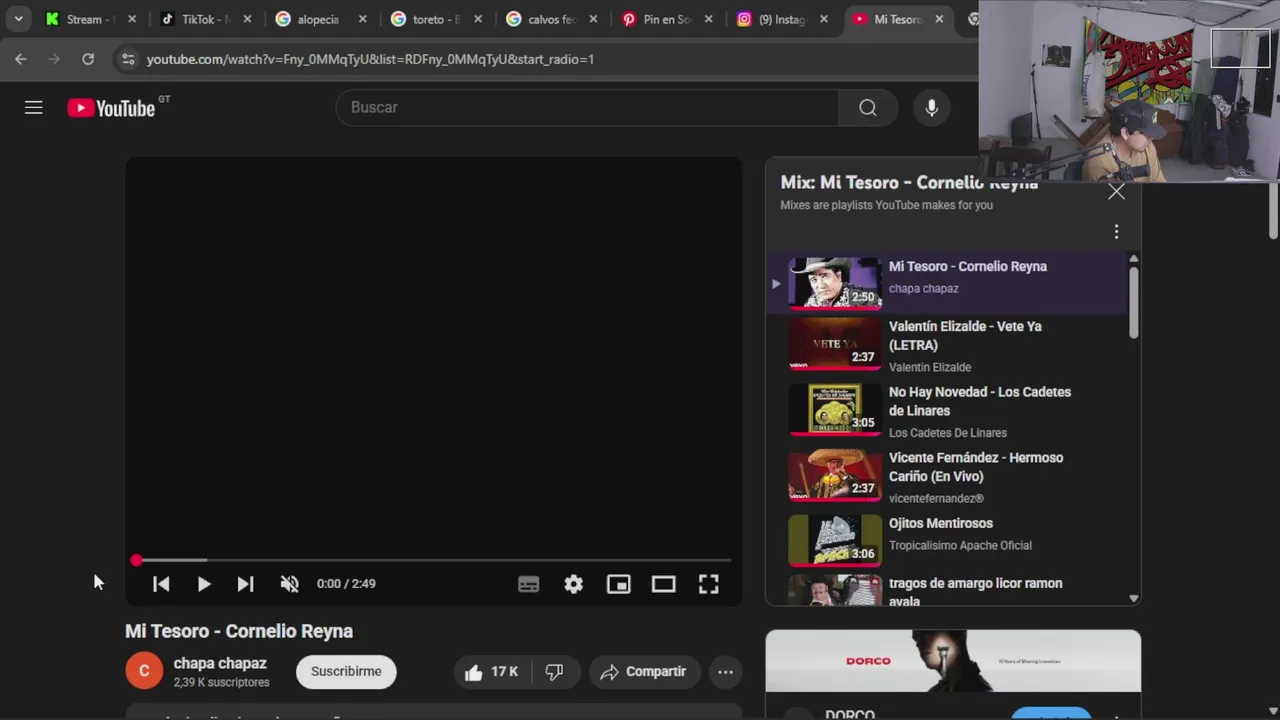This screenshot has width=1280, height=720.
Task: Enter fullscreen mode
Action: tap(708, 584)
